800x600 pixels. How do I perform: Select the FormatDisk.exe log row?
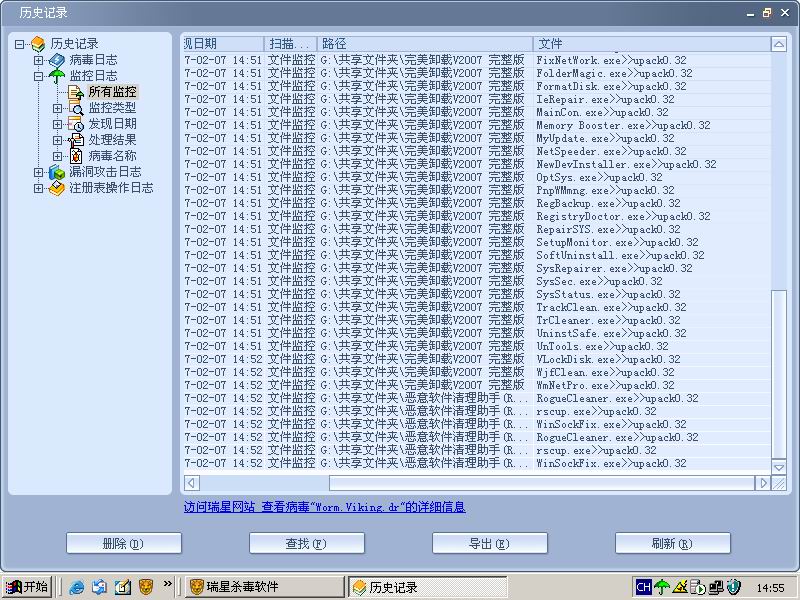pos(477,86)
